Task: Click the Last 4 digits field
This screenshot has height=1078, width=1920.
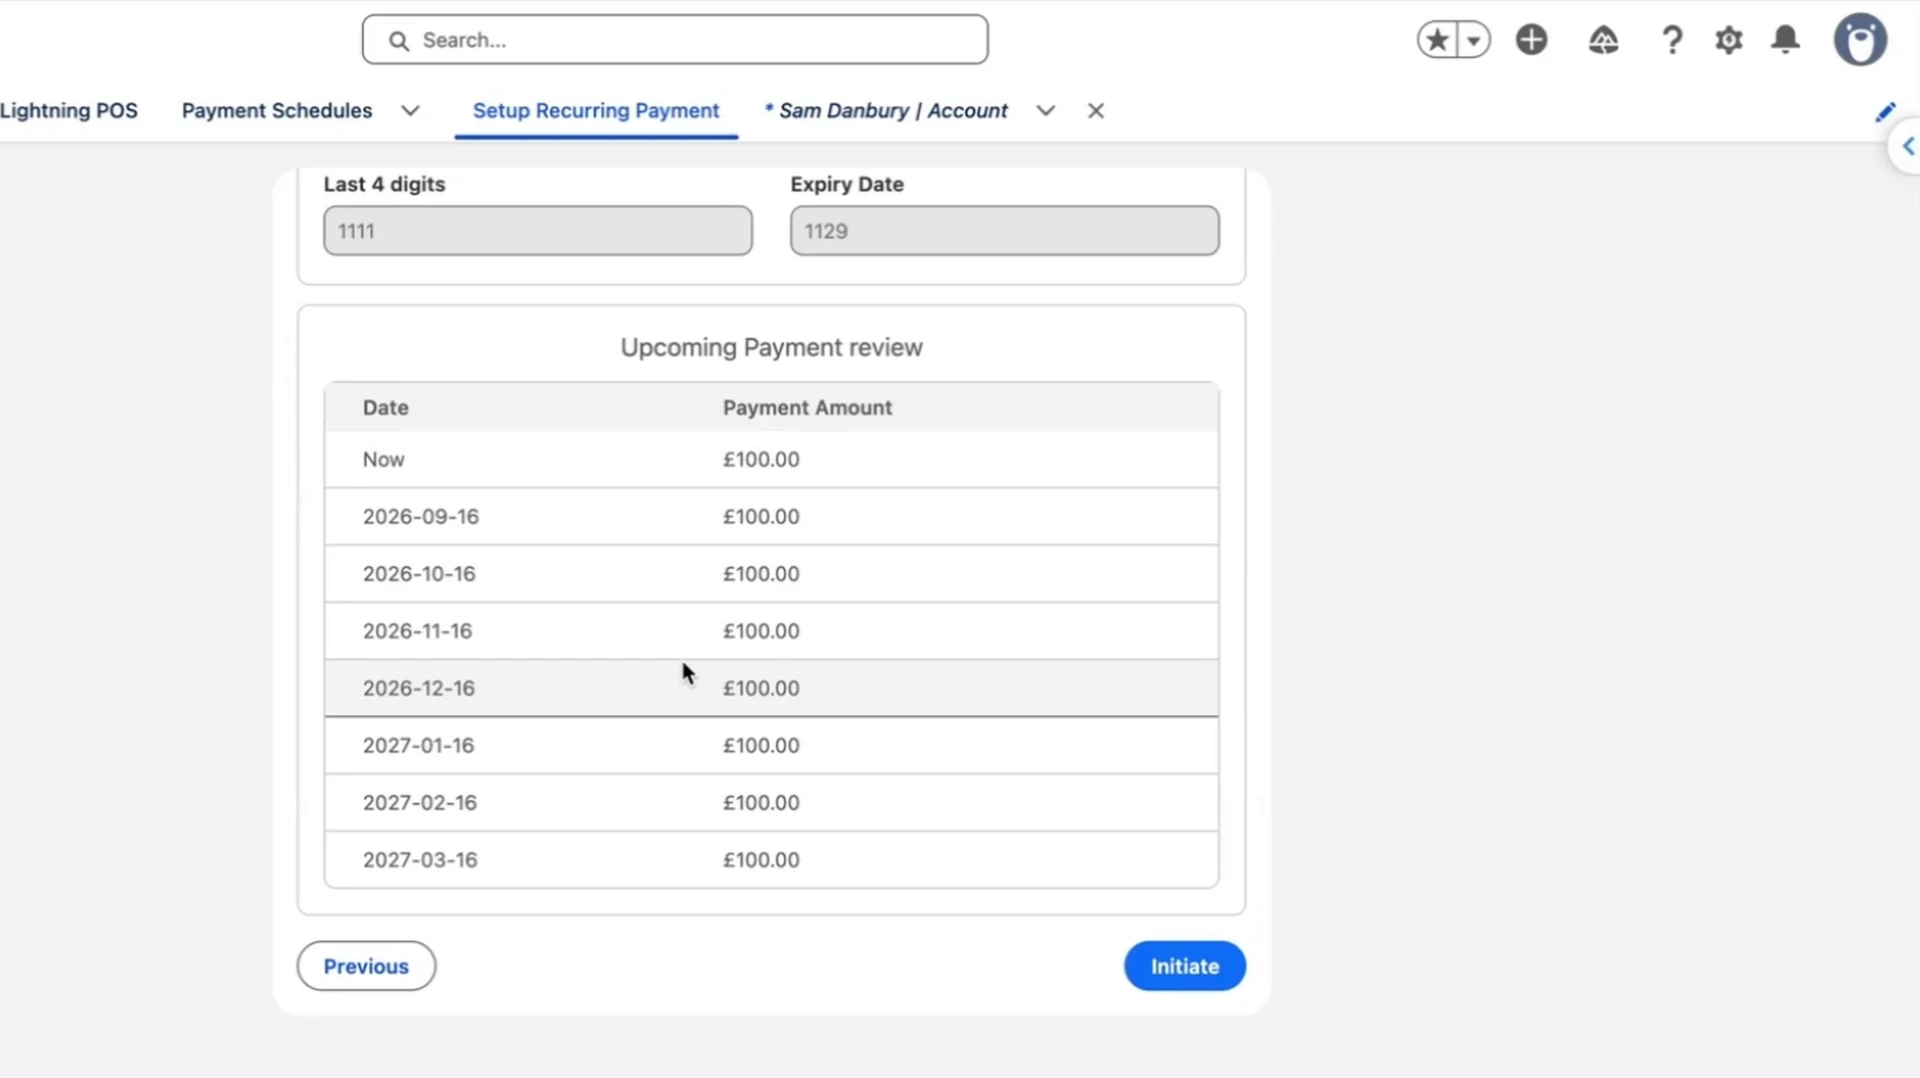Action: pos(538,231)
